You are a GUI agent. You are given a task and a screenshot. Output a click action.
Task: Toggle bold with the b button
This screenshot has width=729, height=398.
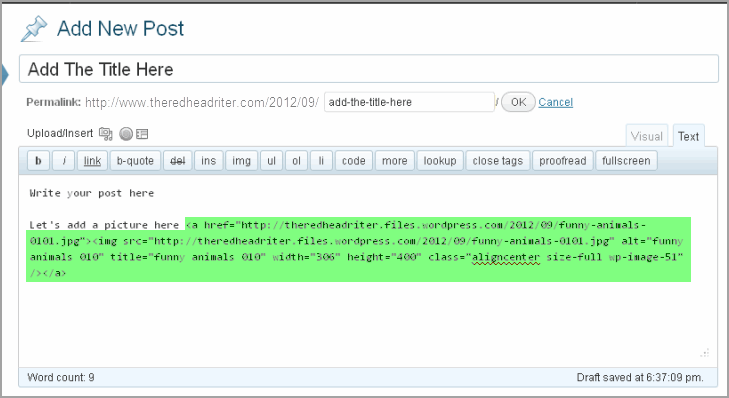point(39,161)
